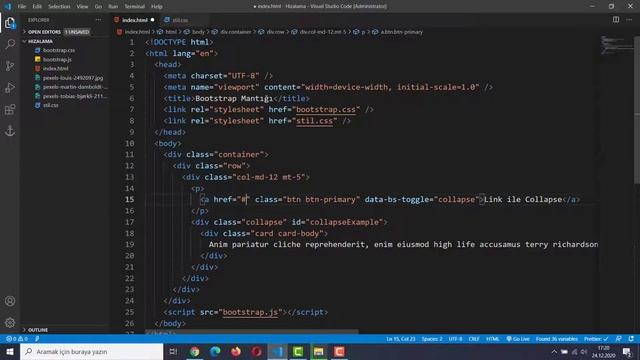Open Windows Action Center notifications
640x360 pixels.
tap(627, 352)
